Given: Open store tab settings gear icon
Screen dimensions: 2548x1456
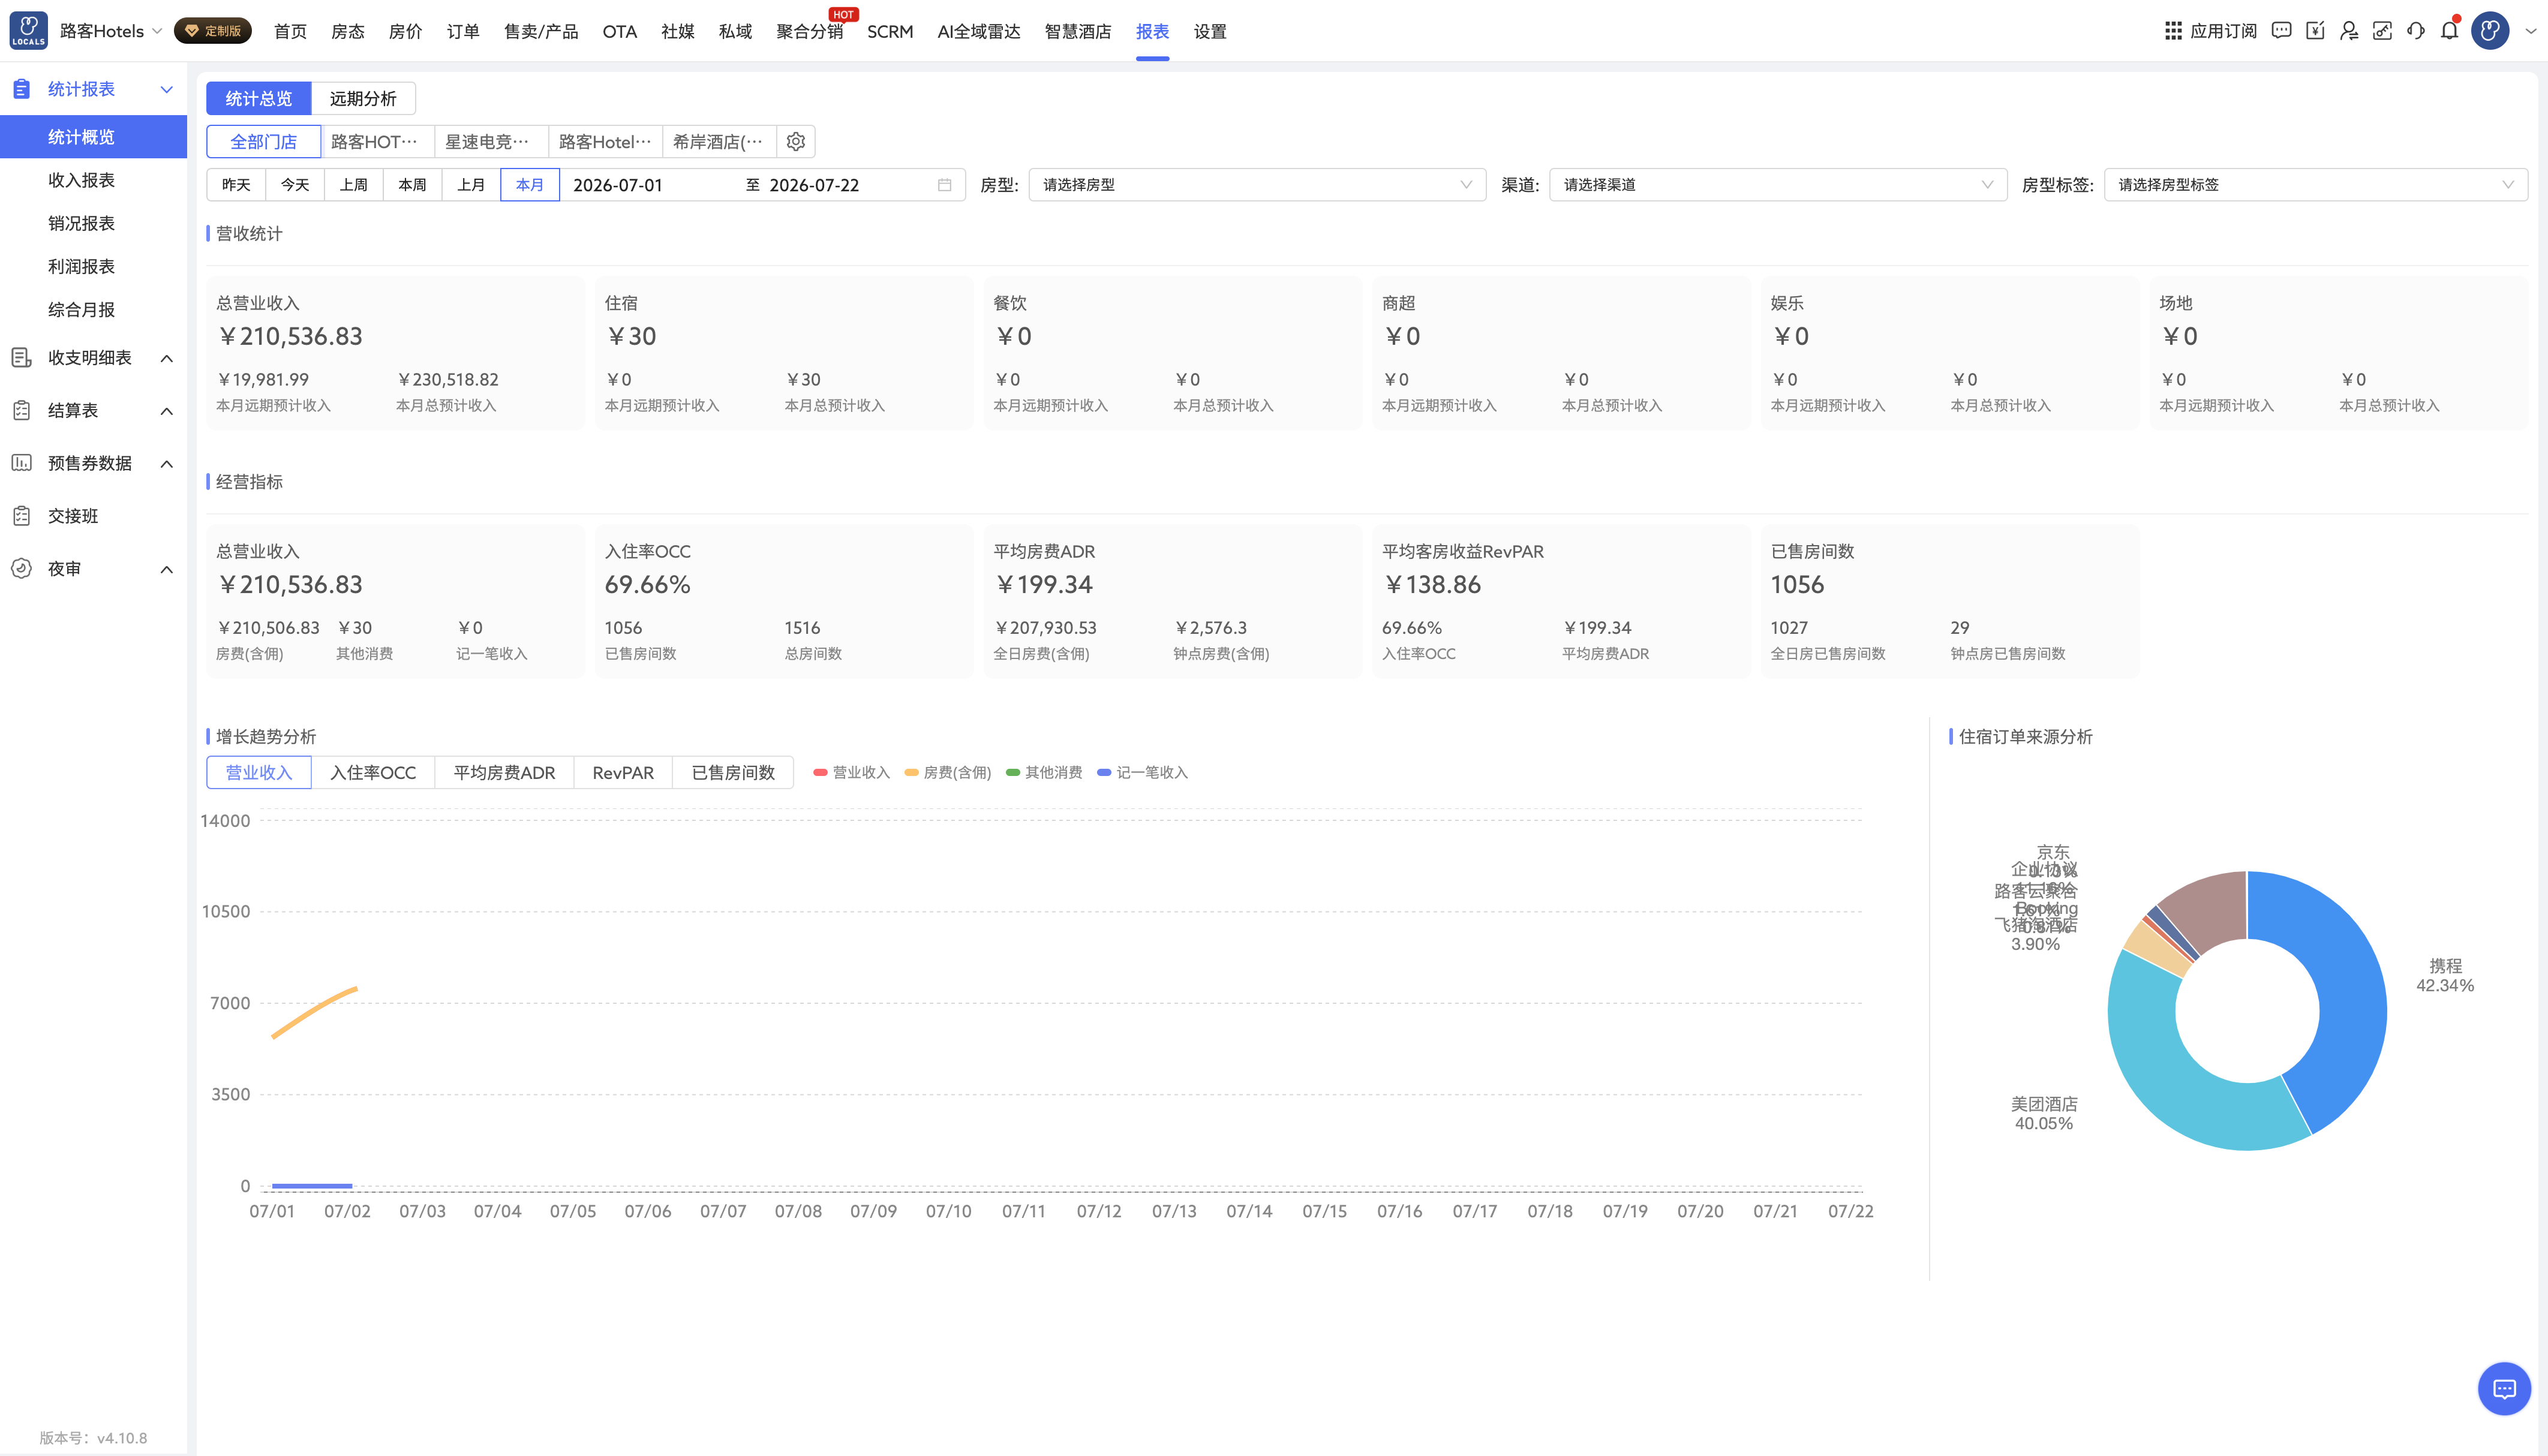Looking at the screenshot, I should click(796, 142).
